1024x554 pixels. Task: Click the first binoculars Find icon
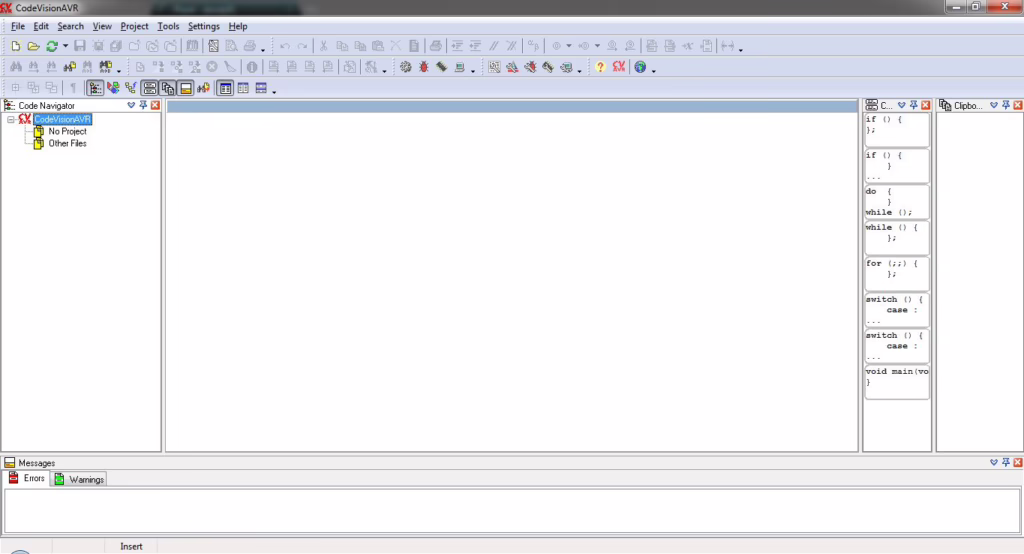(x=16, y=67)
